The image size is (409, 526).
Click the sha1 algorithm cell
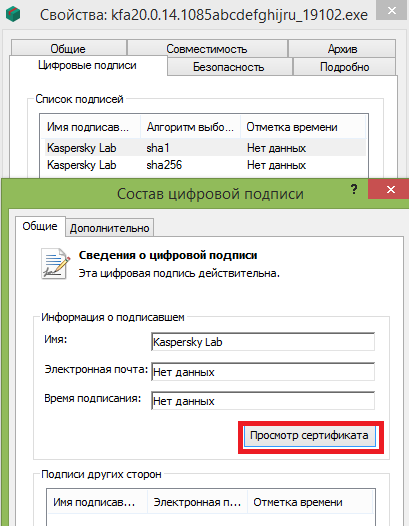(x=158, y=148)
